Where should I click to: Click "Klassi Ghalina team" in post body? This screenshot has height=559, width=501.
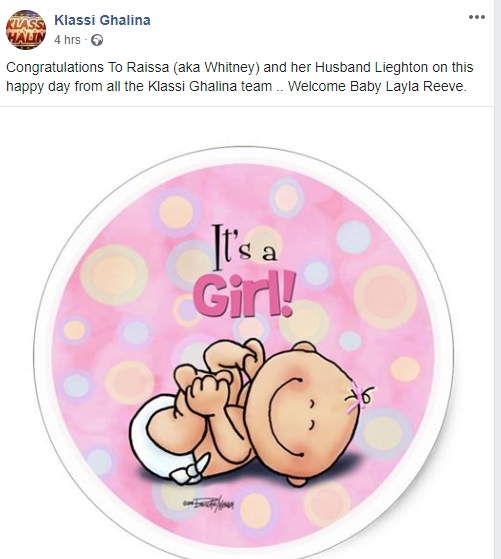click(x=210, y=87)
